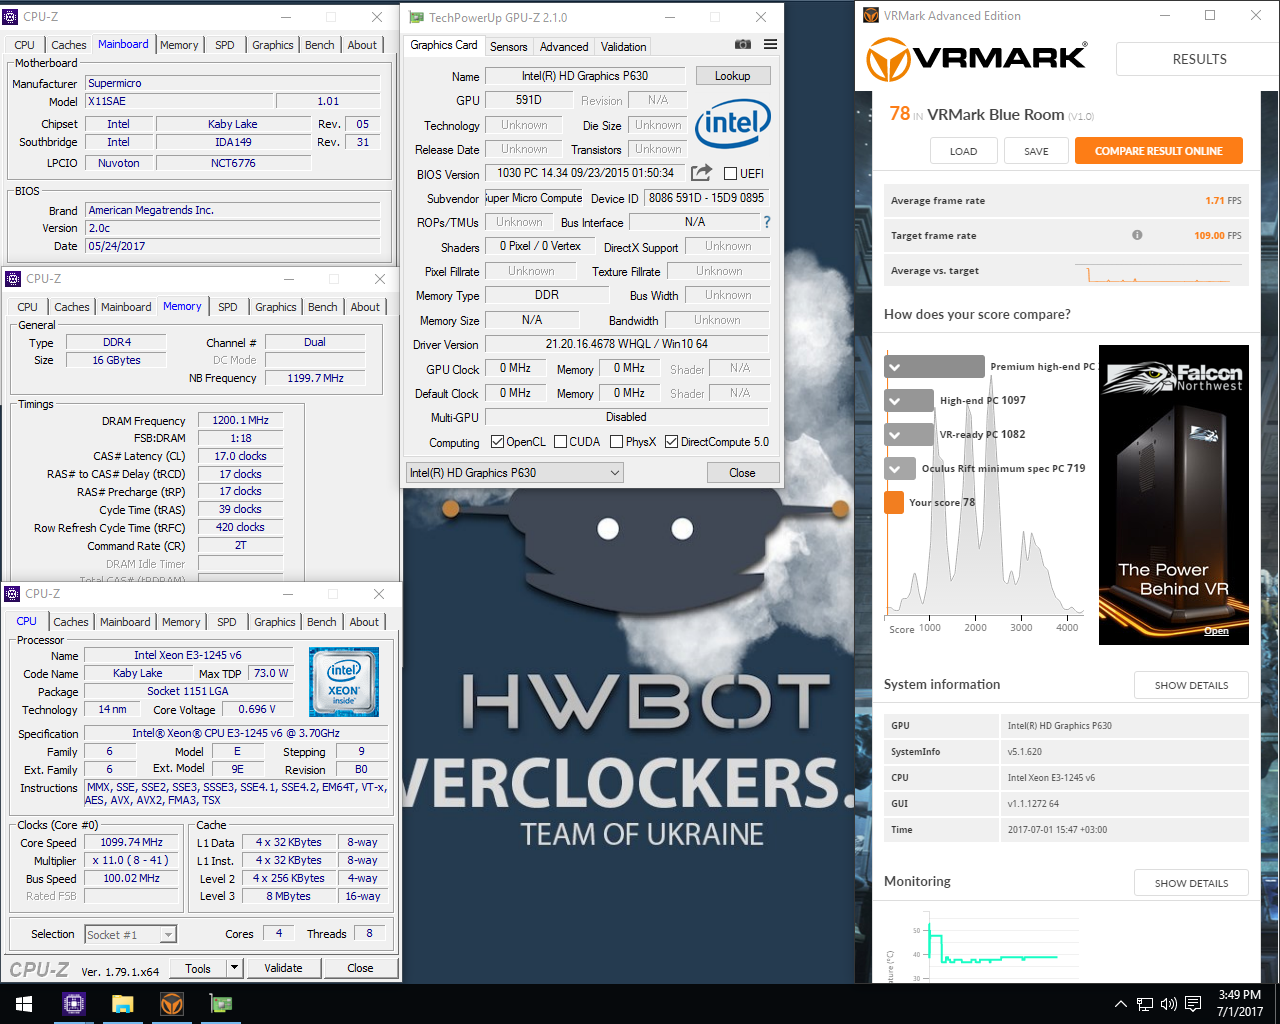
Task: Click the GPU-Z title bar app icon
Action: (x=416, y=17)
